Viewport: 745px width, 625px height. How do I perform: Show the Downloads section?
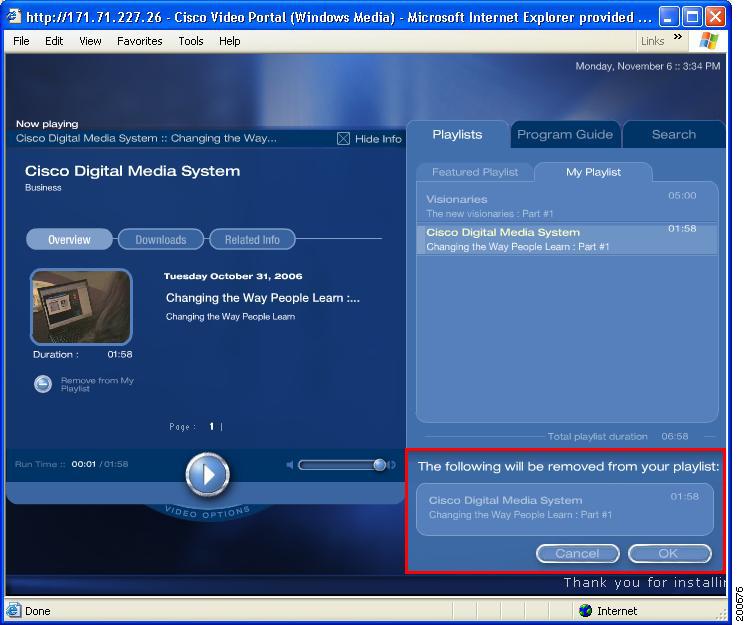(161, 240)
